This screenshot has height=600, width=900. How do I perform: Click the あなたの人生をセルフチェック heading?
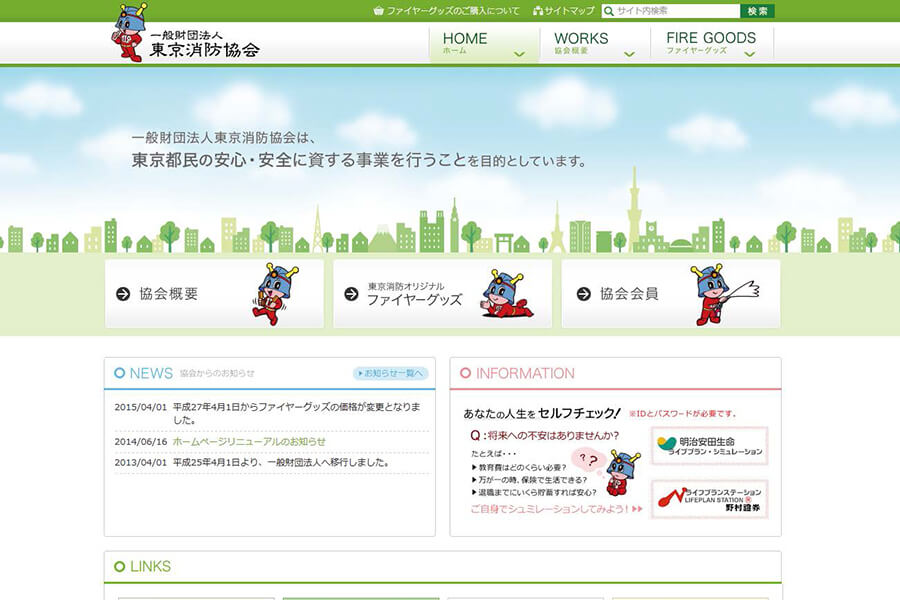(542, 413)
